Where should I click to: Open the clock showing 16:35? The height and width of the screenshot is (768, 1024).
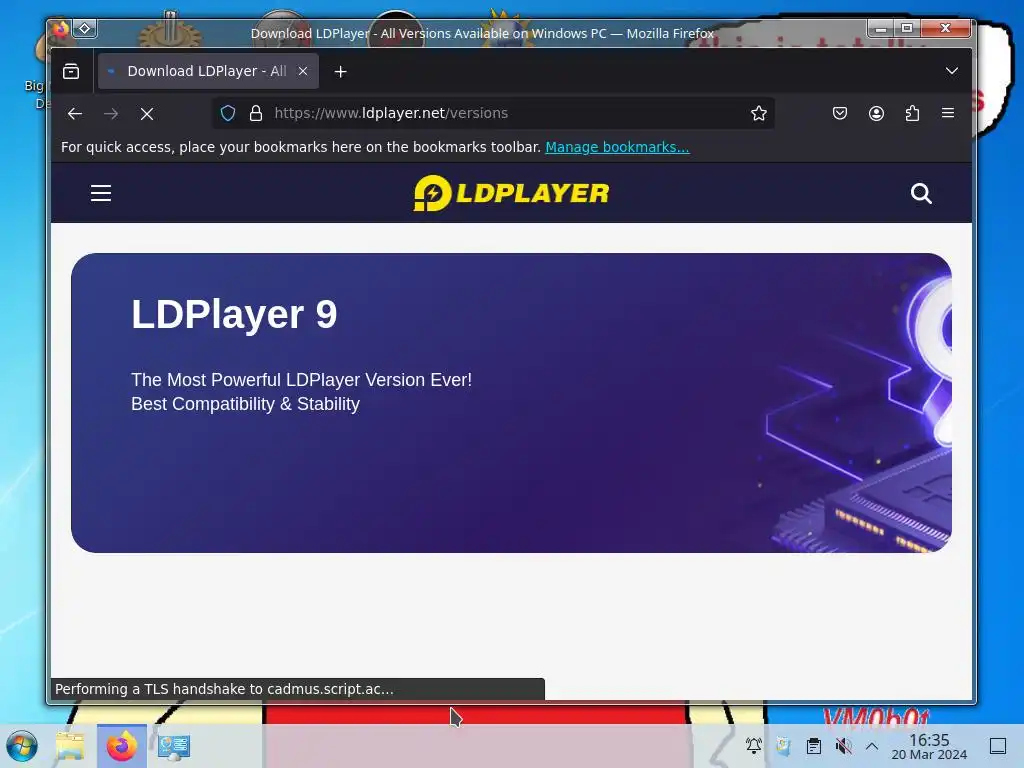click(929, 746)
